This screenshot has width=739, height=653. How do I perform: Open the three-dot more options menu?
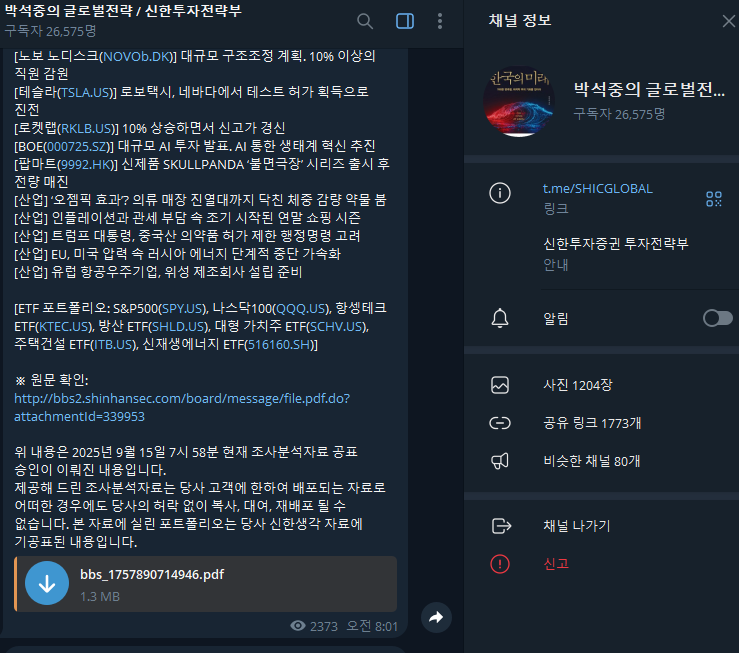click(x=440, y=21)
